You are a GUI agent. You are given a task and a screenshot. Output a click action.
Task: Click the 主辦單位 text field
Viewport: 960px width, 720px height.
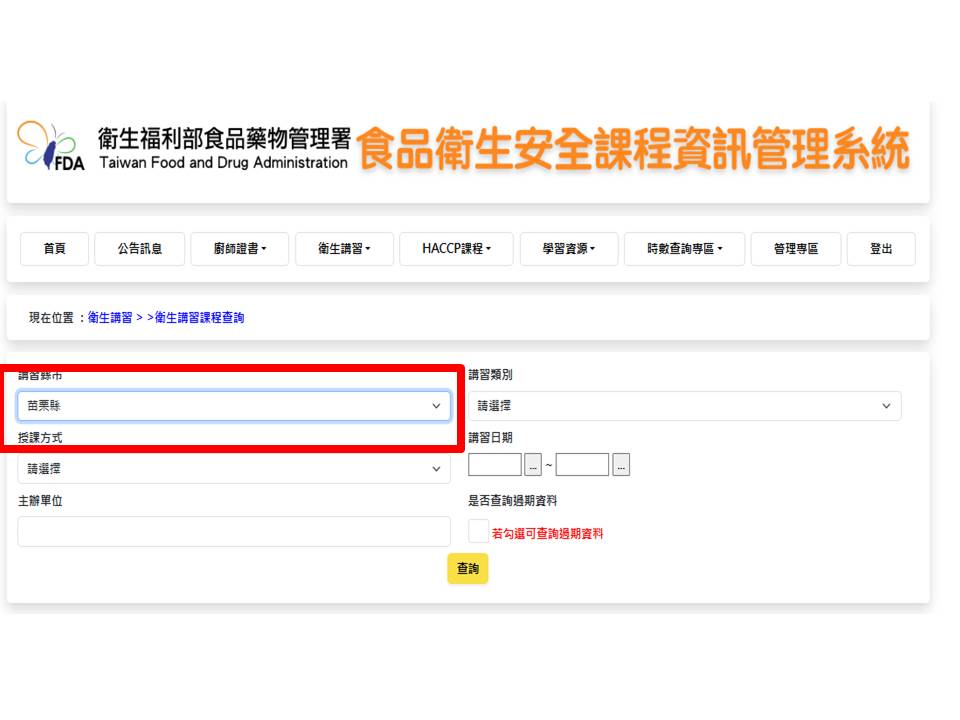[x=234, y=531]
